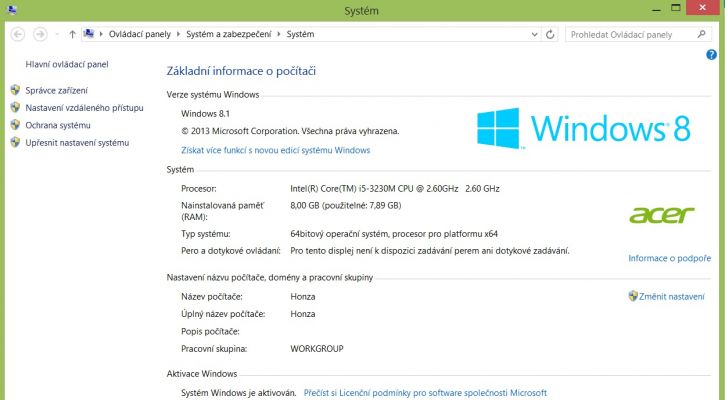
Task: Click Změnit nastavení link
Action: click(672, 297)
